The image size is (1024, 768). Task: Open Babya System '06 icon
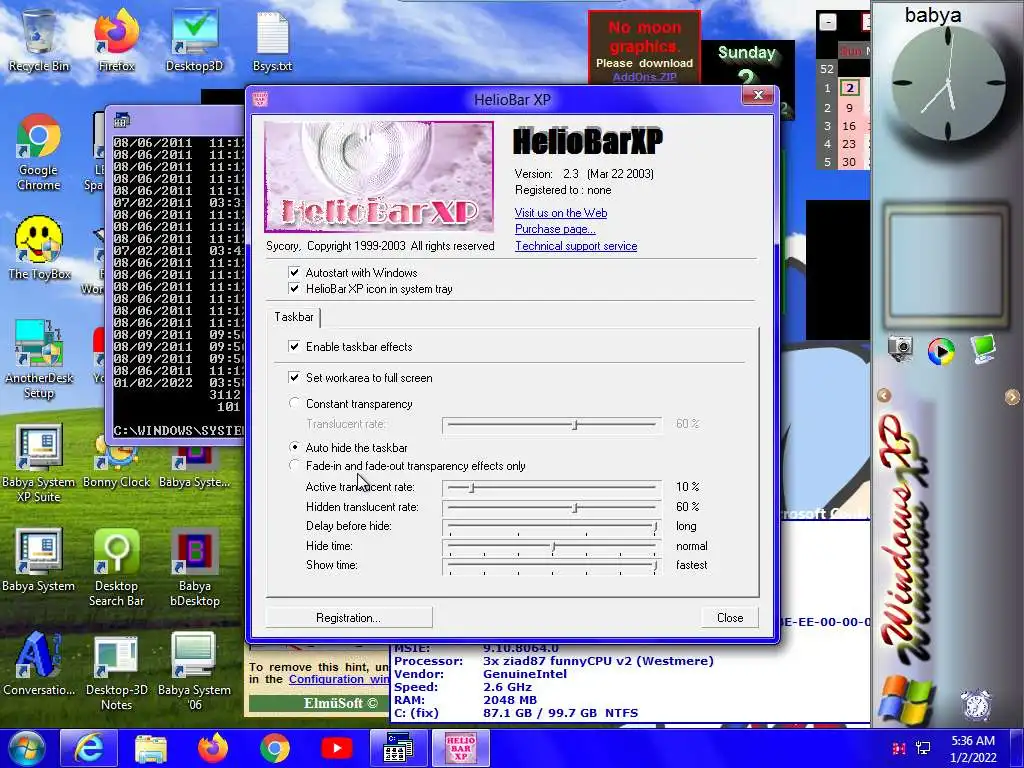[195, 671]
